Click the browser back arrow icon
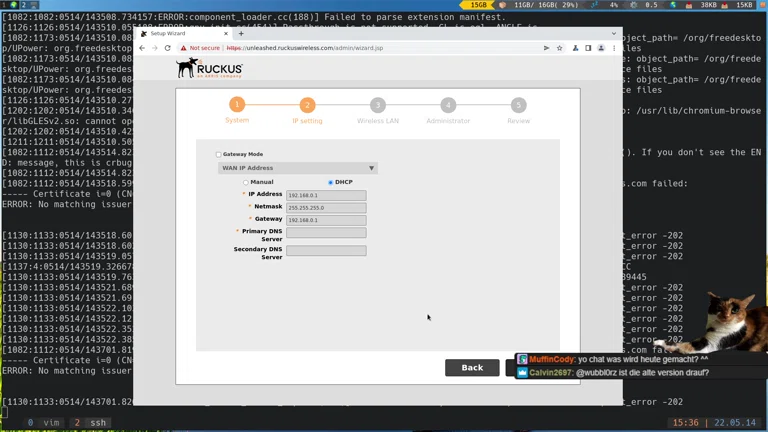The image size is (768, 432). (x=142, y=48)
